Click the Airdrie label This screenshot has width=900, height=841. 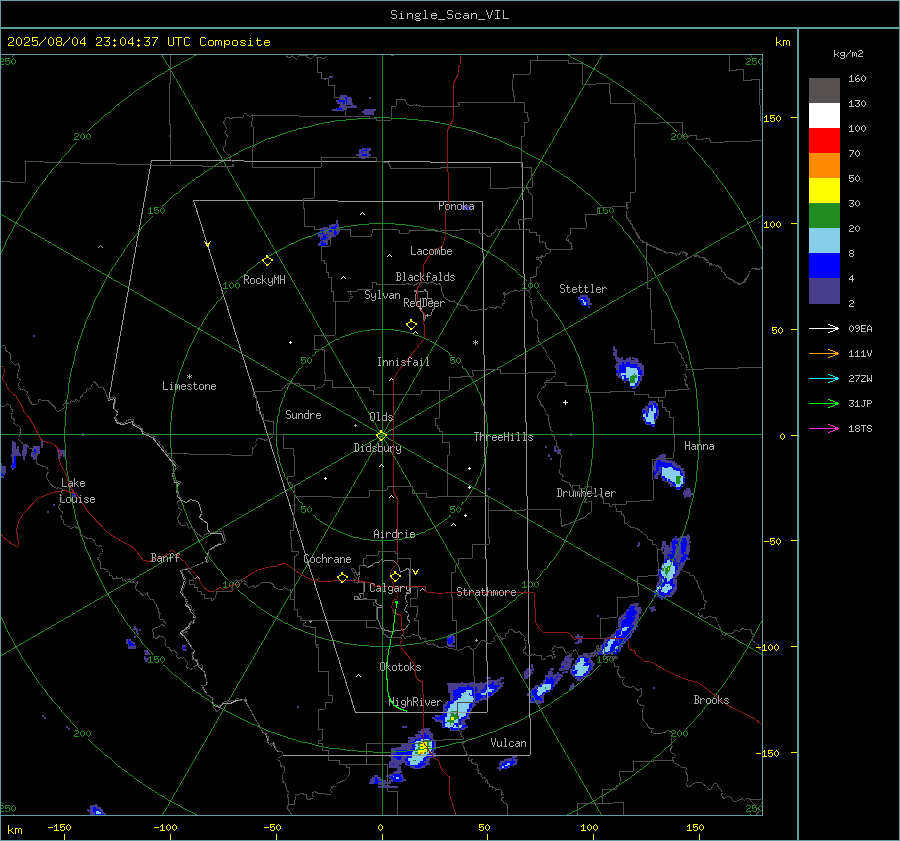click(x=394, y=534)
